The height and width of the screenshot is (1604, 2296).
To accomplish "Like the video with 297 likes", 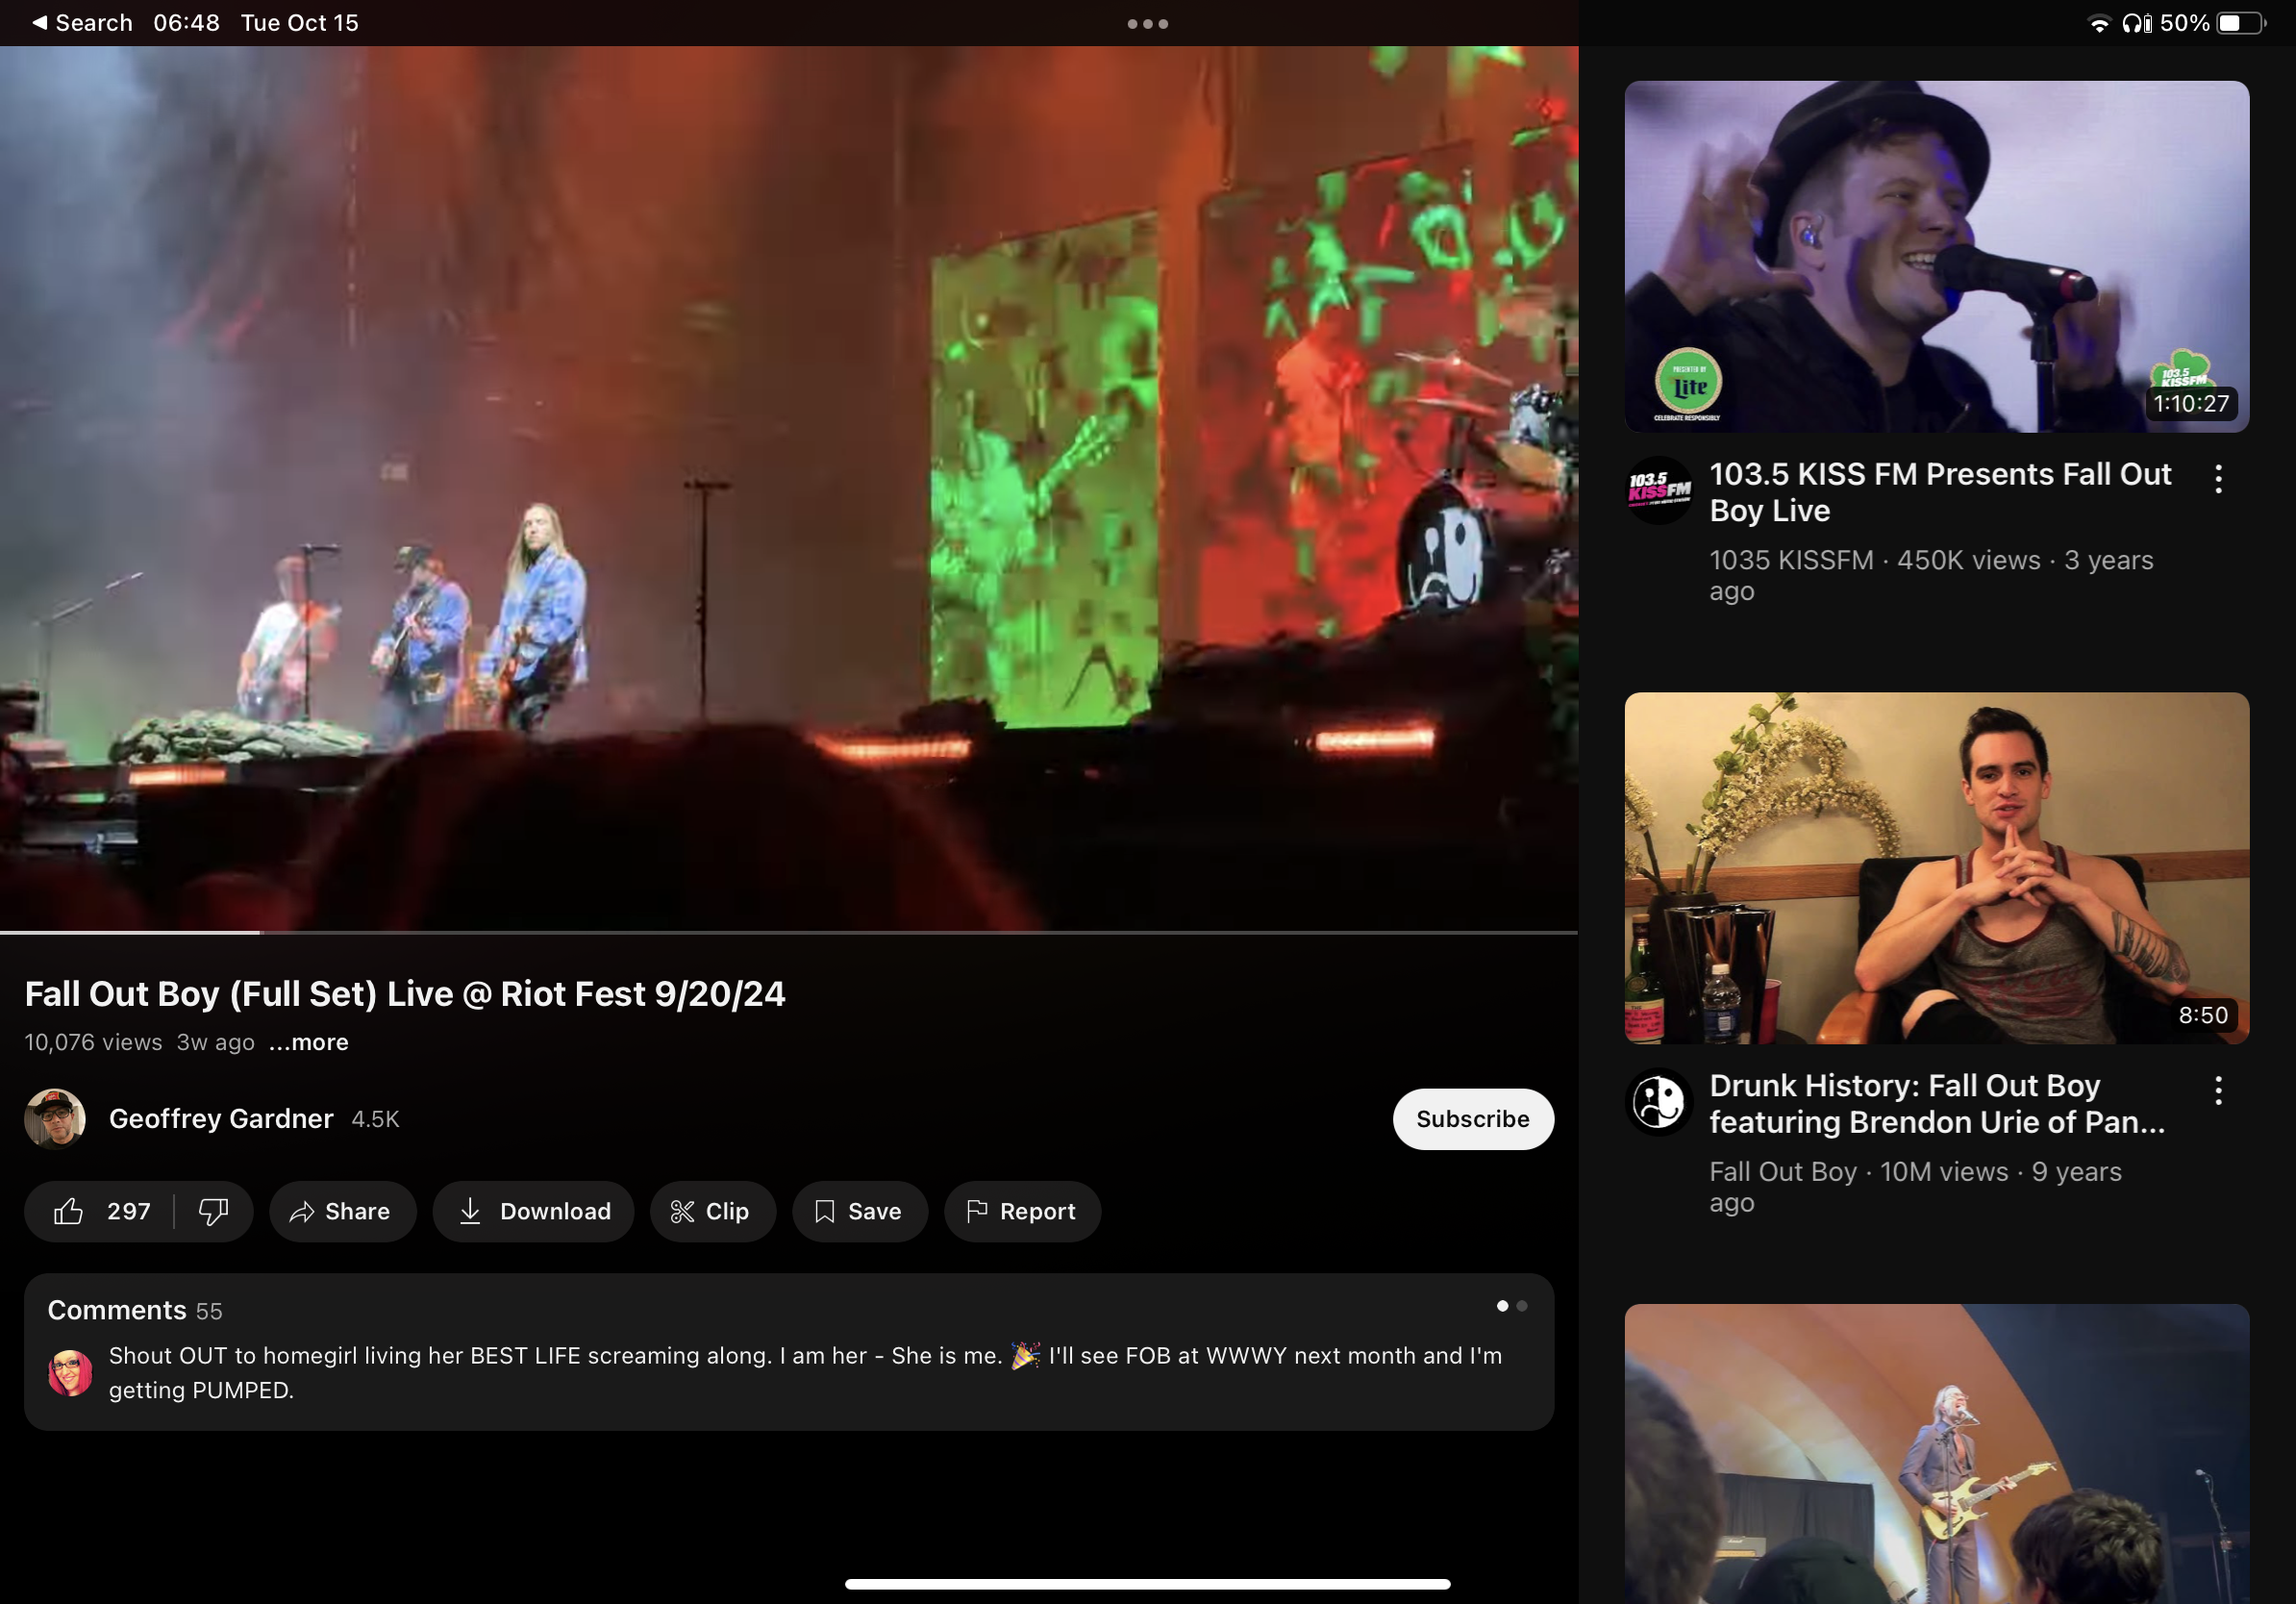I will [100, 1211].
